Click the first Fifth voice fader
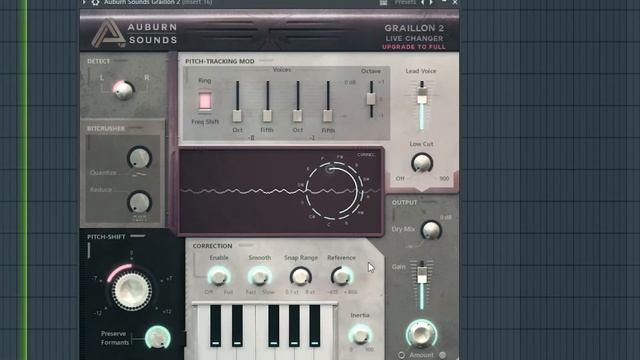 tap(267, 116)
